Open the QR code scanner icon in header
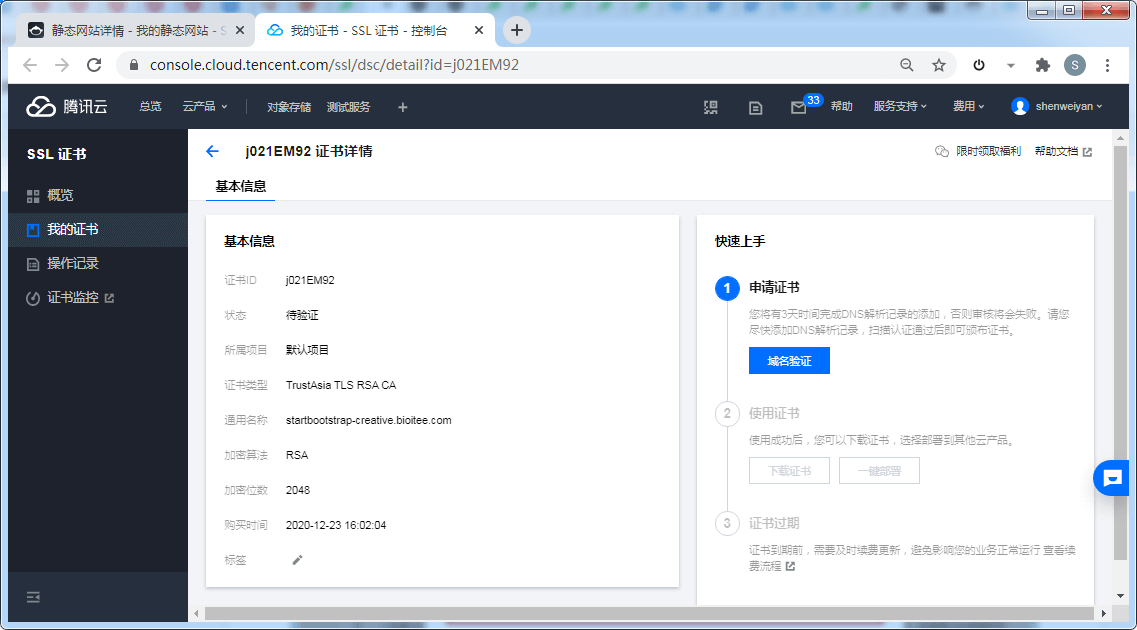 [x=711, y=107]
